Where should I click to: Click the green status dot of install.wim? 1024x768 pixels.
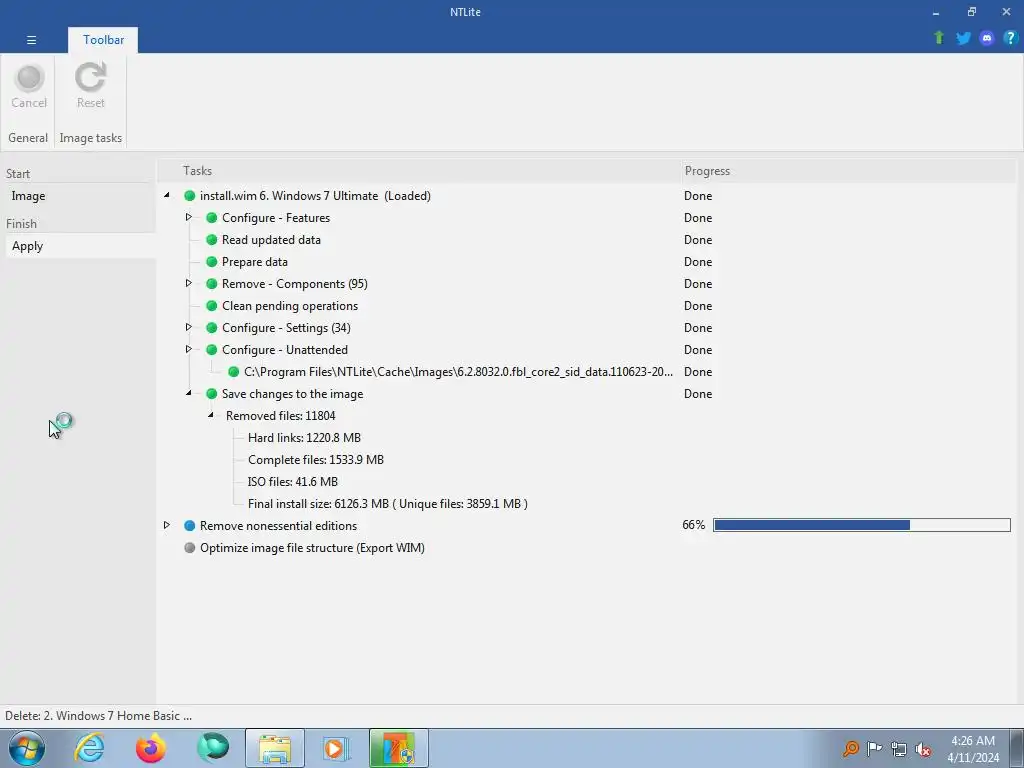[x=189, y=196]
